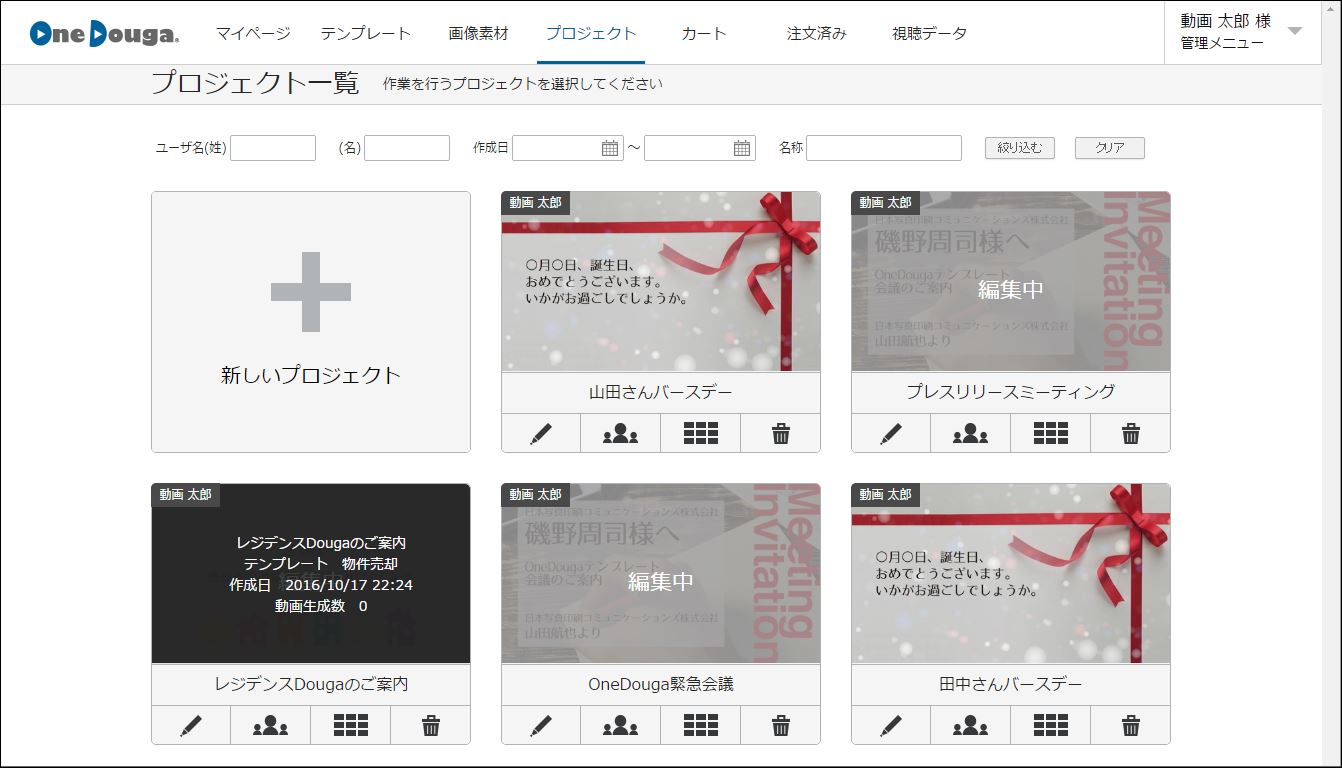The height and width of the screenshot is (768, 1342).
Task: Click the 絞り込む filter button
Action: 1020,148
